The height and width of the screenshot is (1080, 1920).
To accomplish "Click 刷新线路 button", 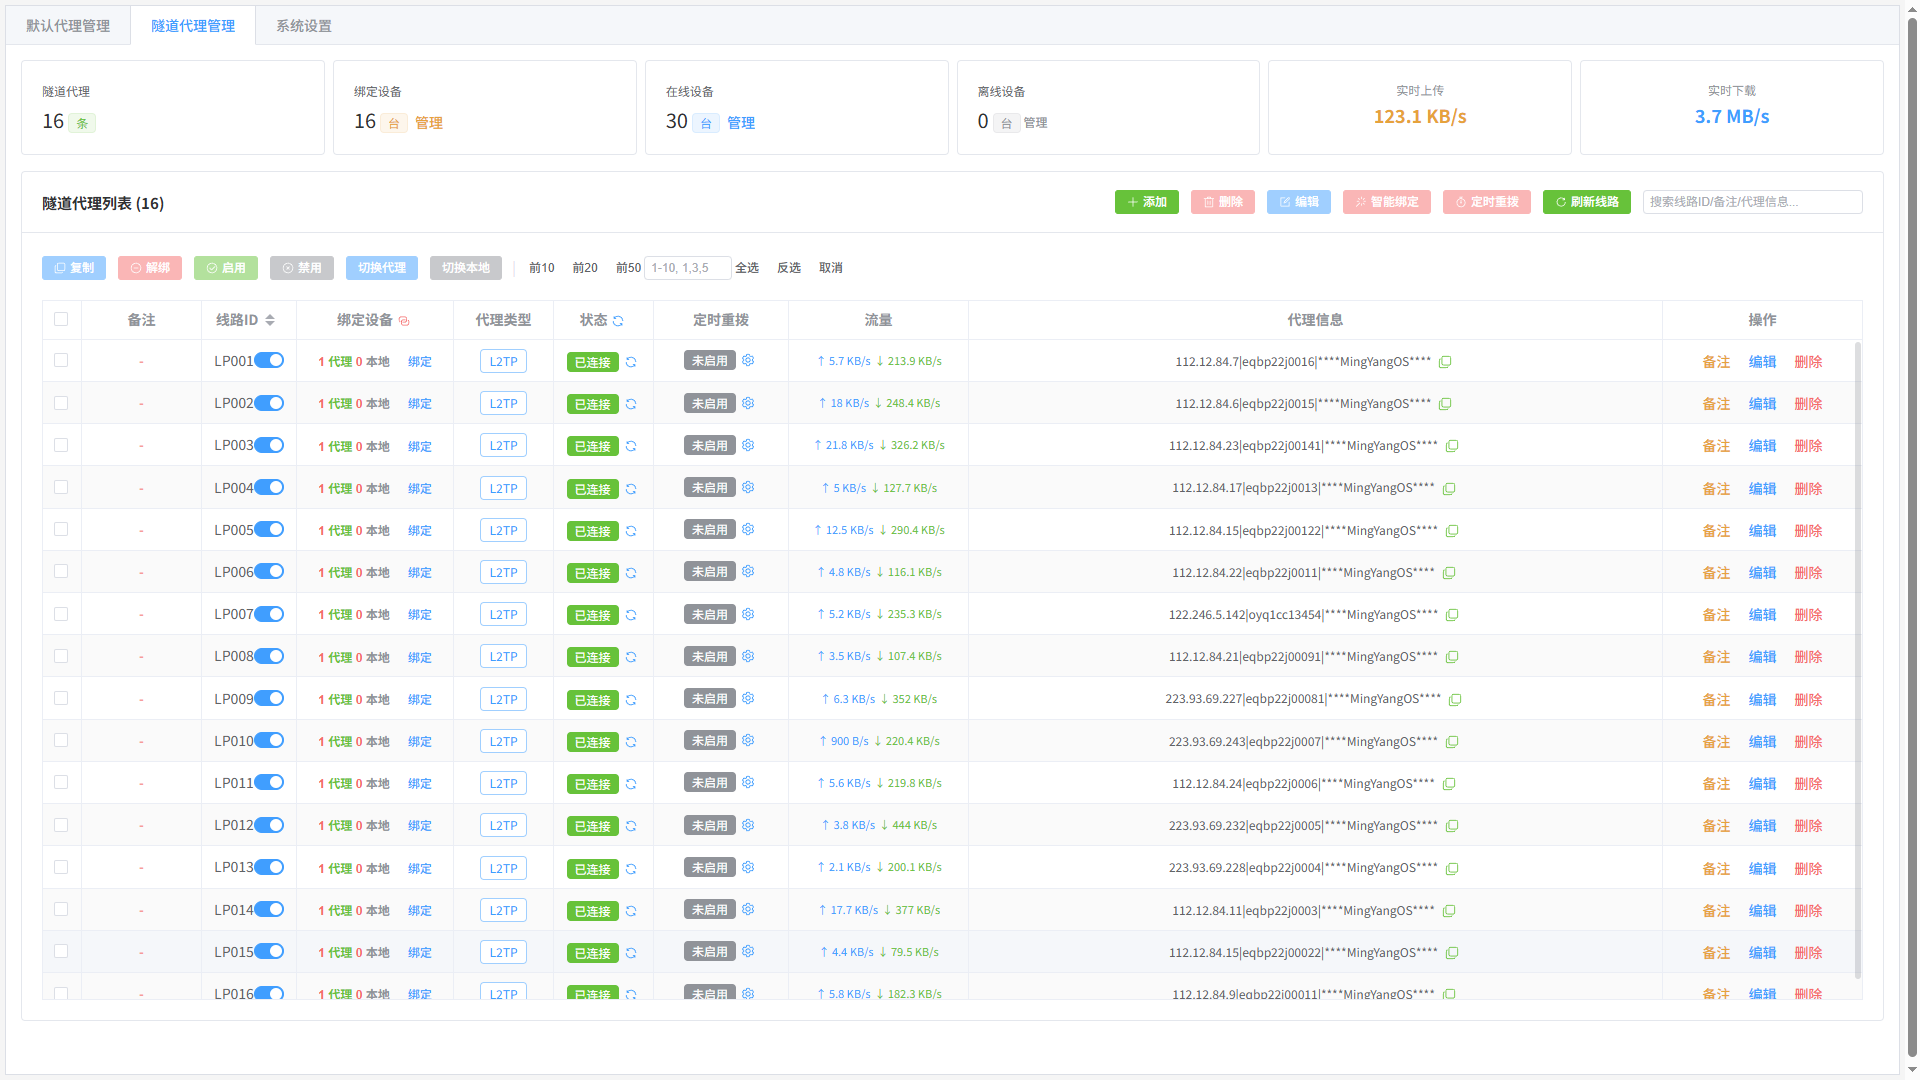I will tap(1587, 202).
